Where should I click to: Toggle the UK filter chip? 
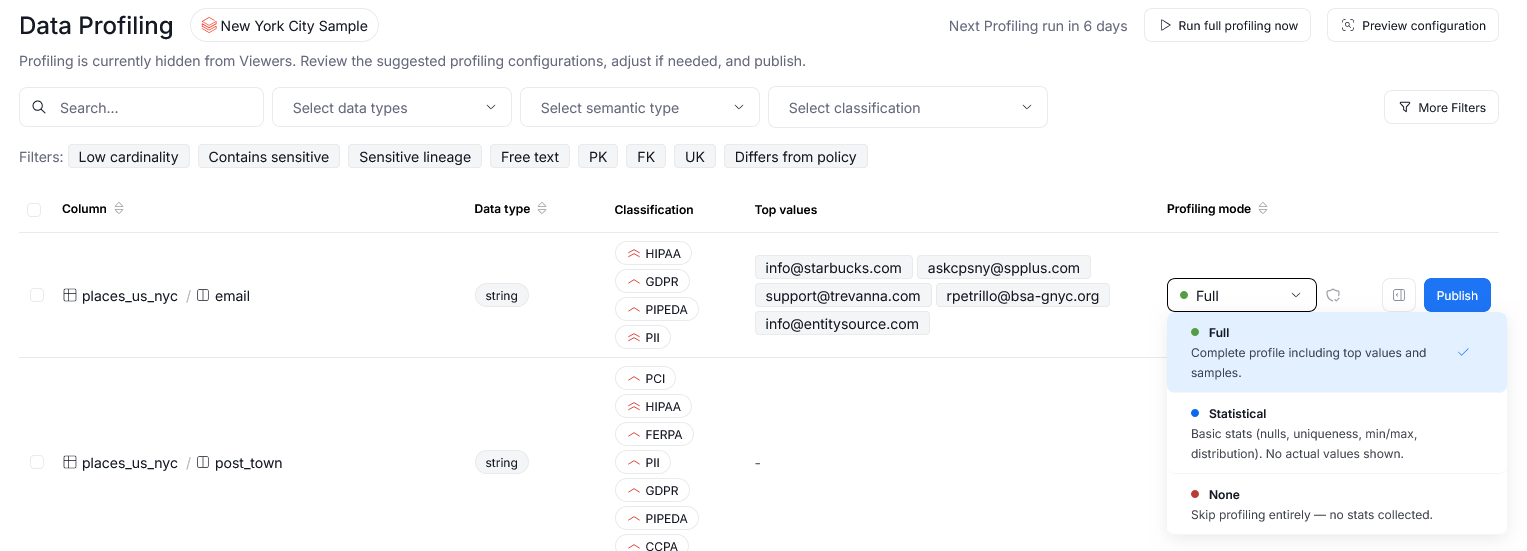coord(695,156)
